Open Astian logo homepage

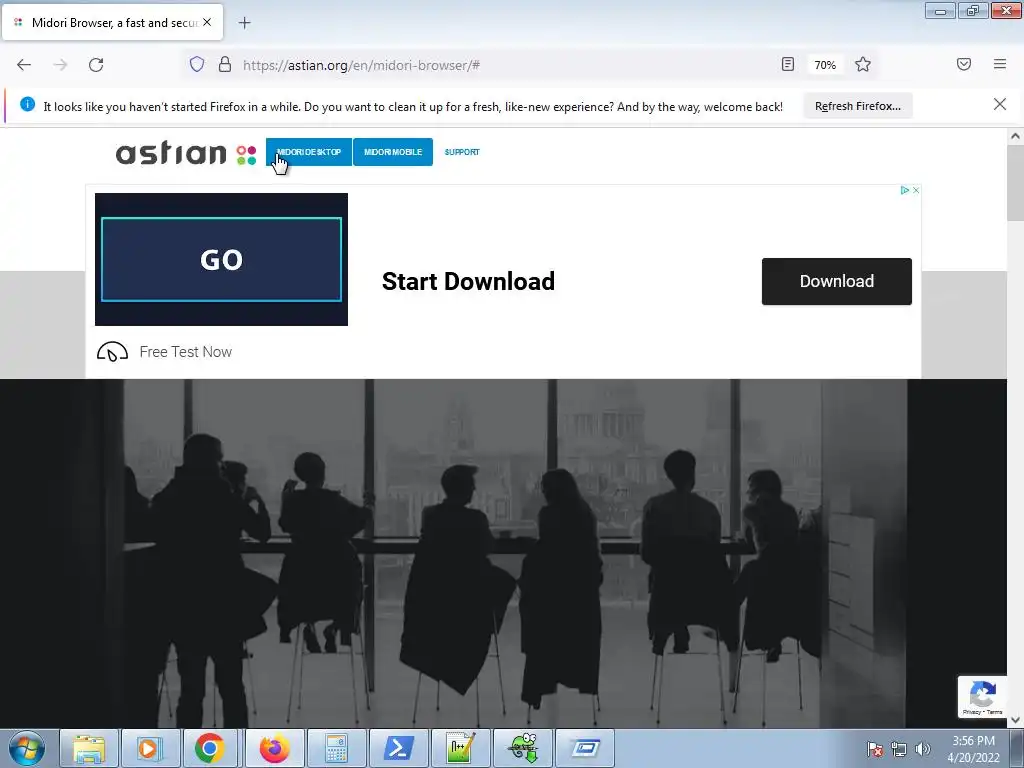tap(186, 153)
